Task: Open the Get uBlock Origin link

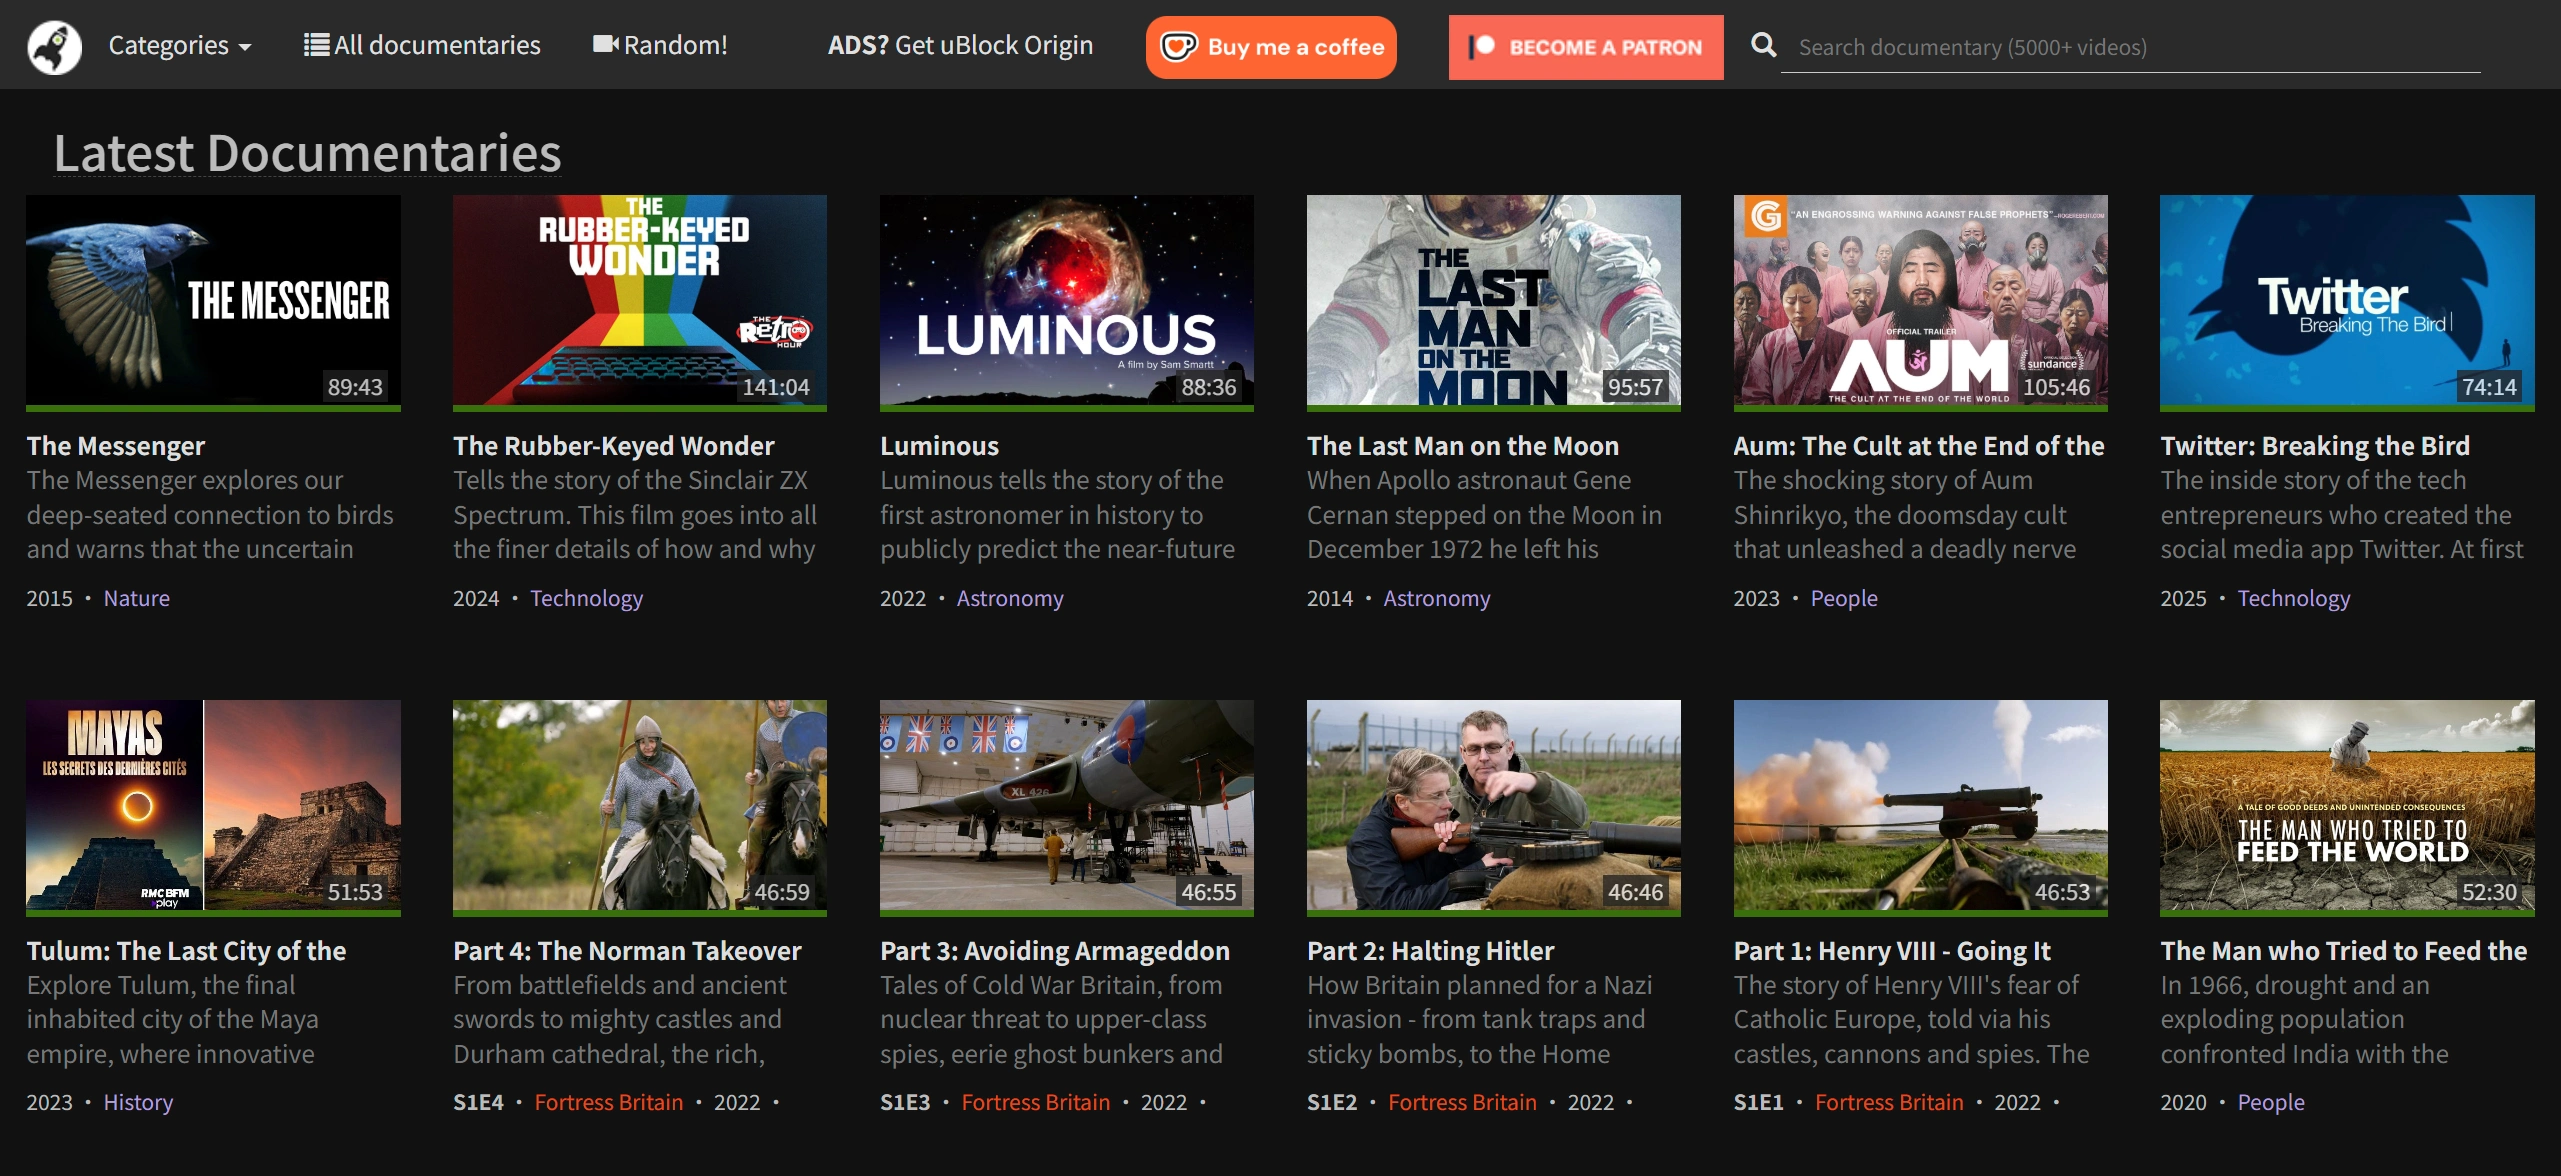Action: coord(960,45)
